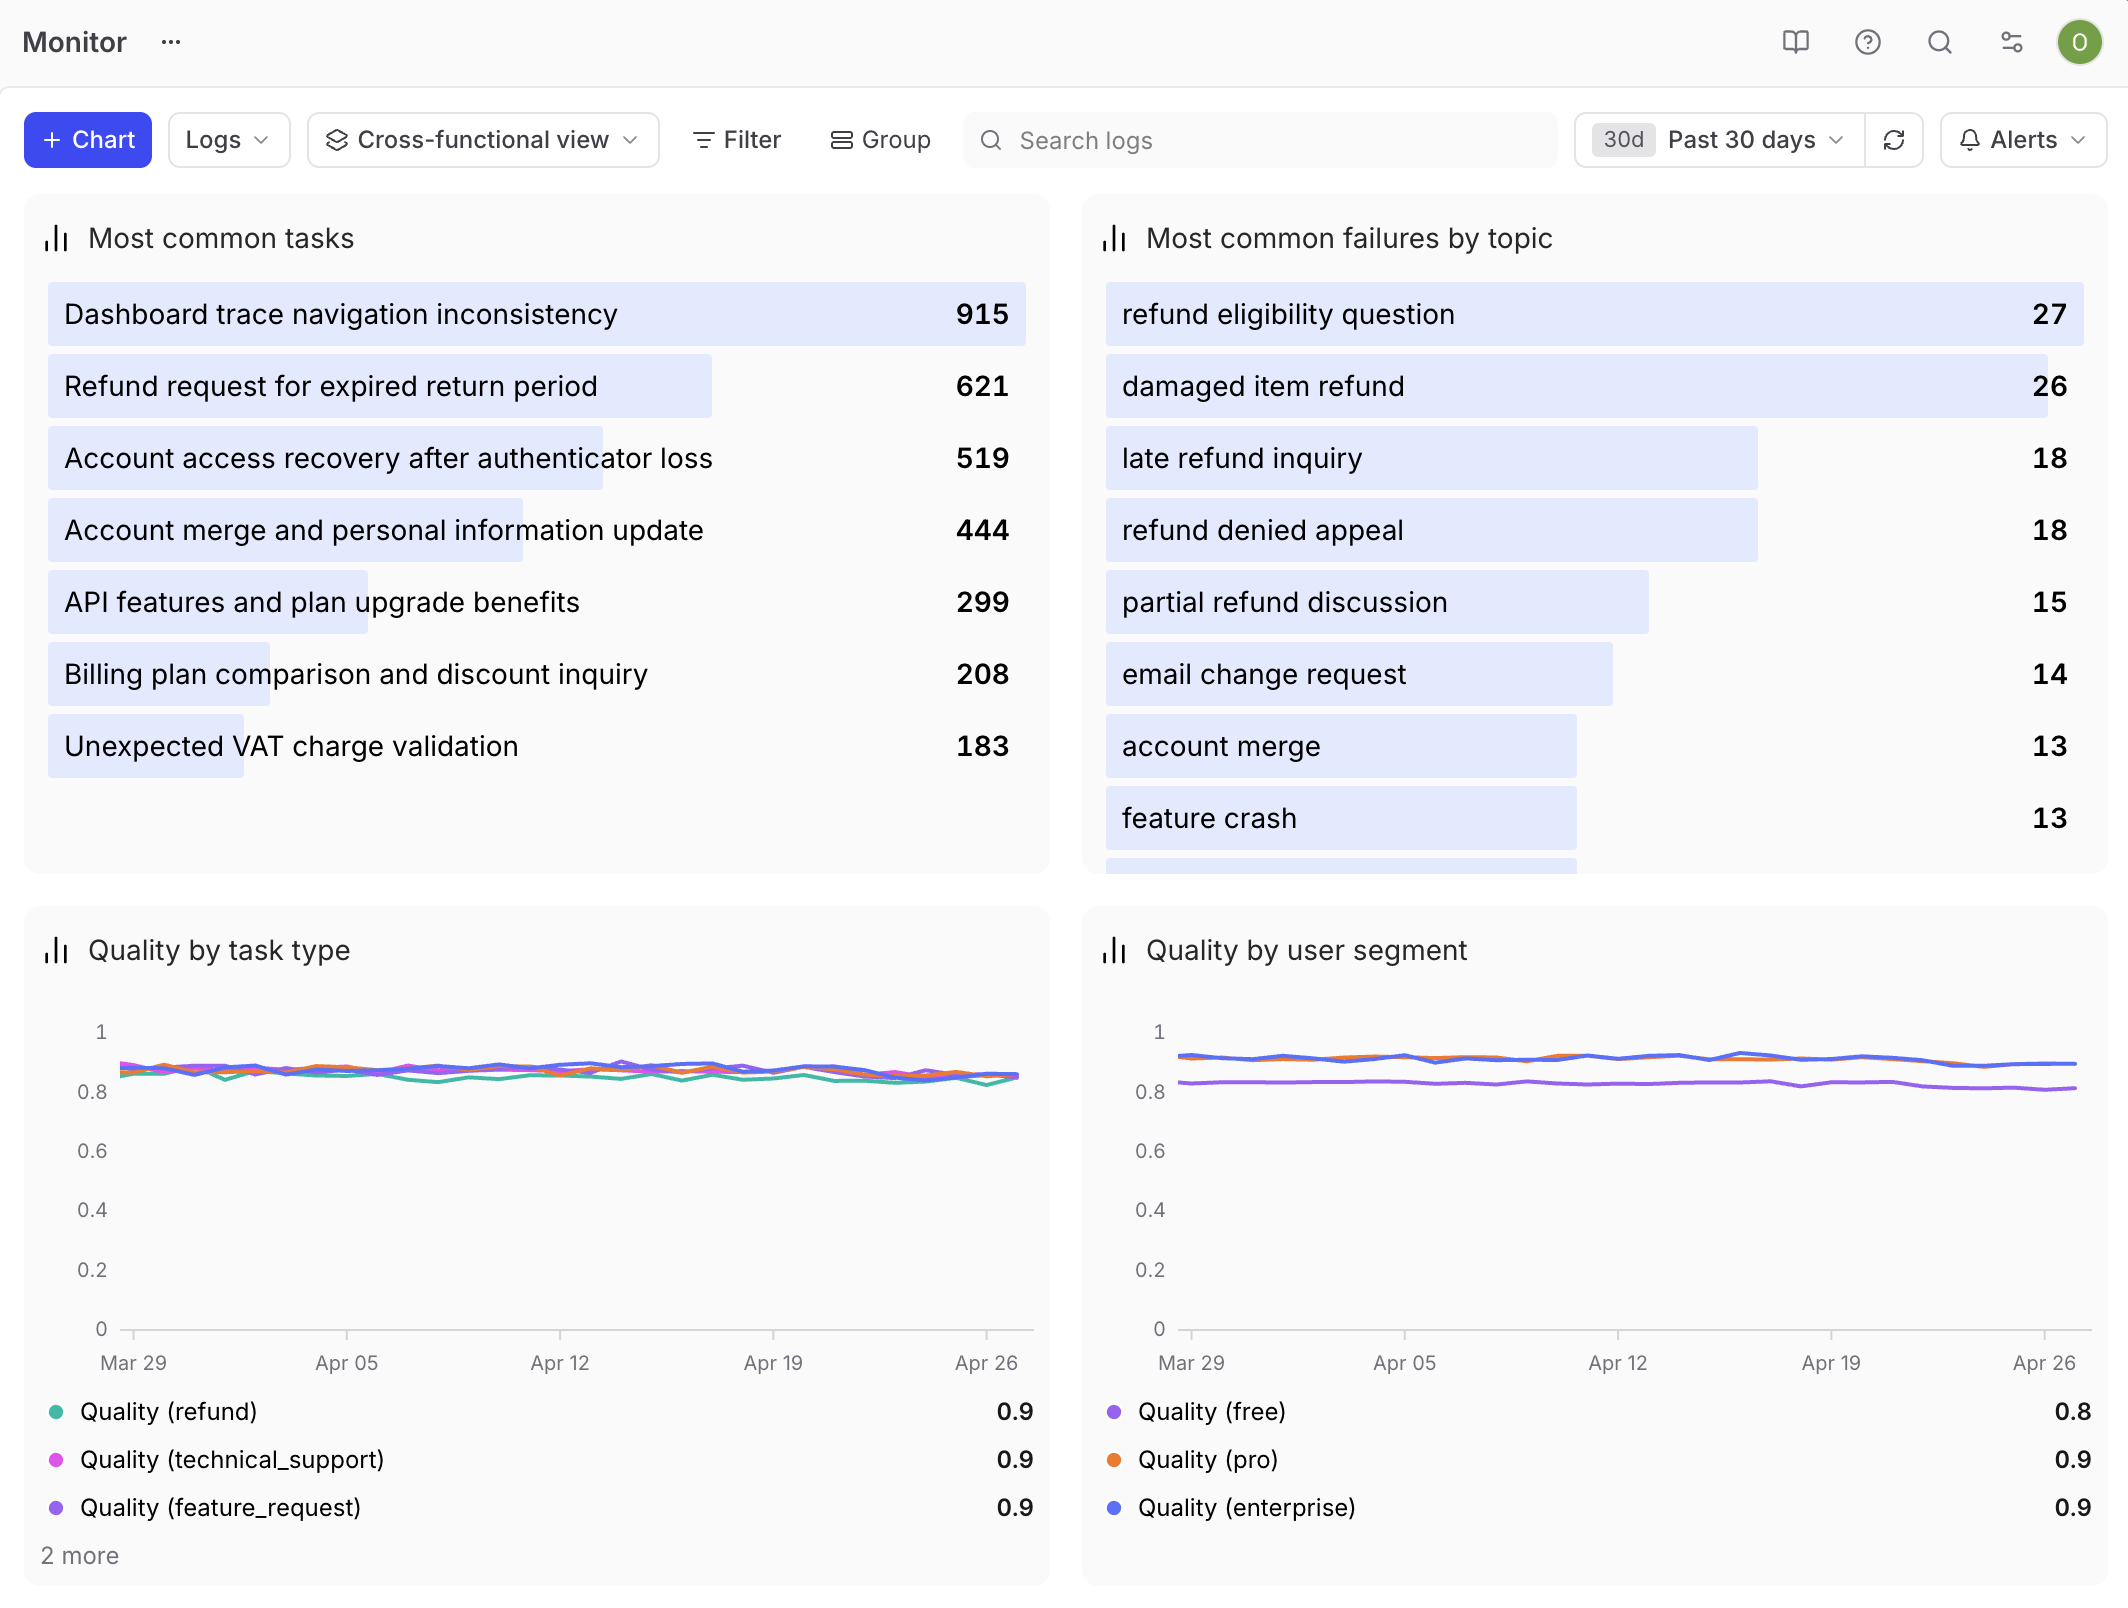Click the Search logs input field
The height and width of the screenshot is (1608, 2128).
(x=1260, y=140)
